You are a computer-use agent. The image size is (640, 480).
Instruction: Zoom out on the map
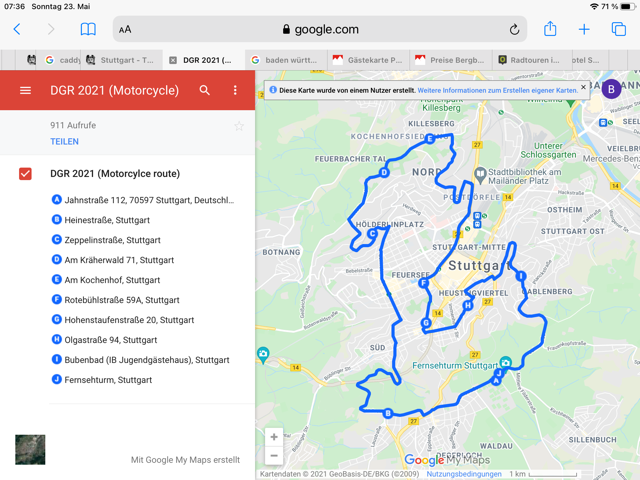274,456
